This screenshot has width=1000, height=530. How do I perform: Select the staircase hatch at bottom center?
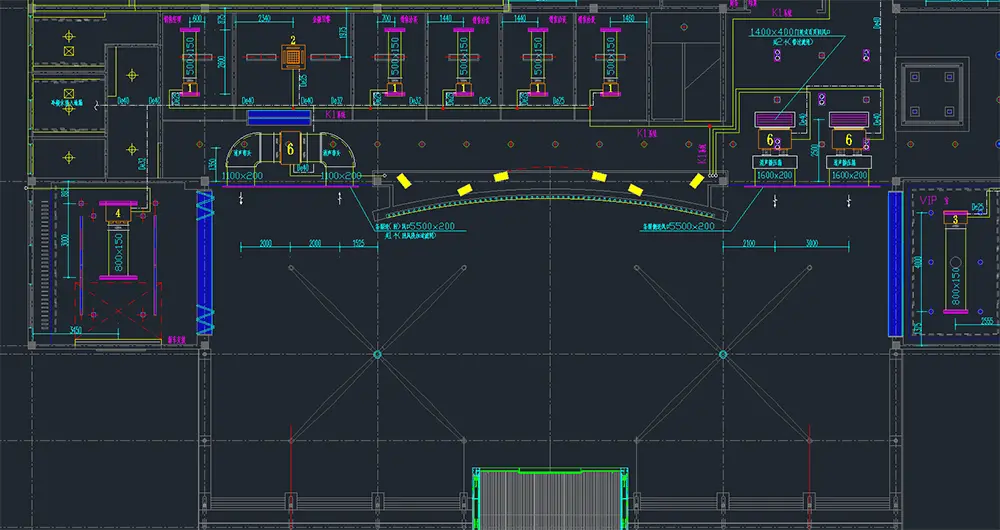tap(550, 499)
